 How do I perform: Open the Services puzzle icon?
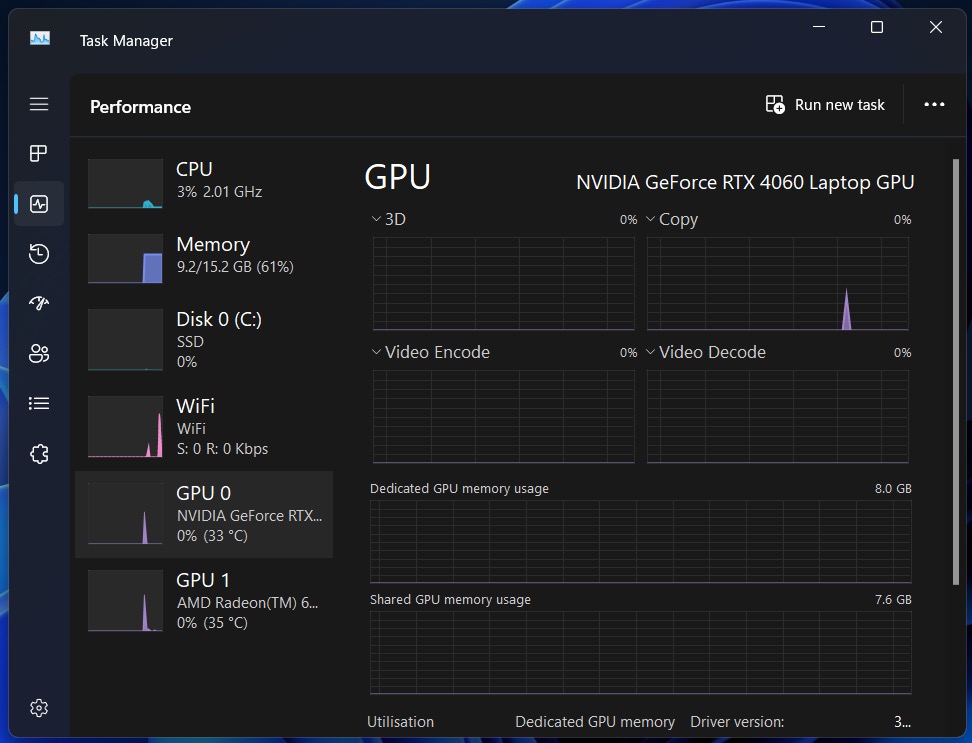tap(39, 454)
